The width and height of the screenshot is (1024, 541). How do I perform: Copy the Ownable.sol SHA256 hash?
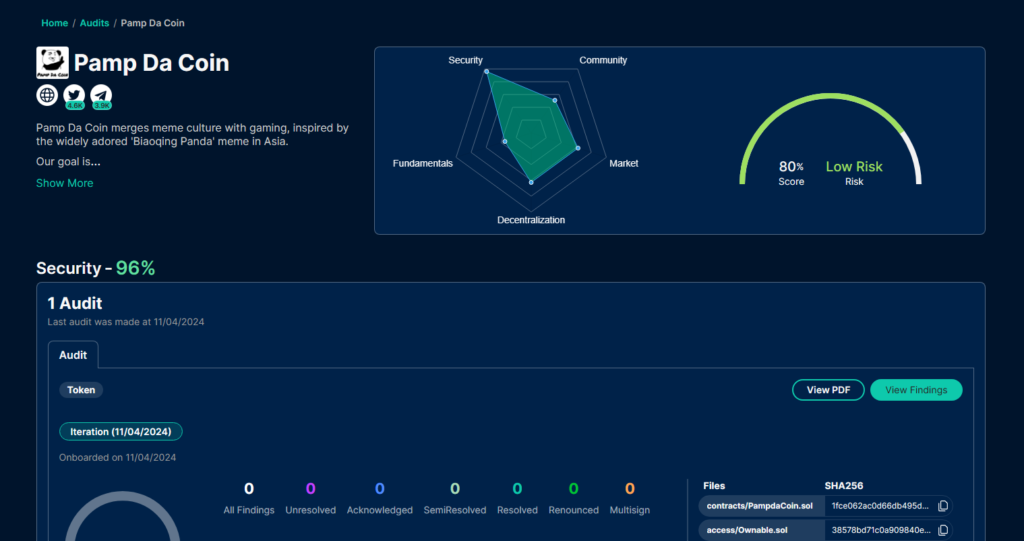click(943, 530)
